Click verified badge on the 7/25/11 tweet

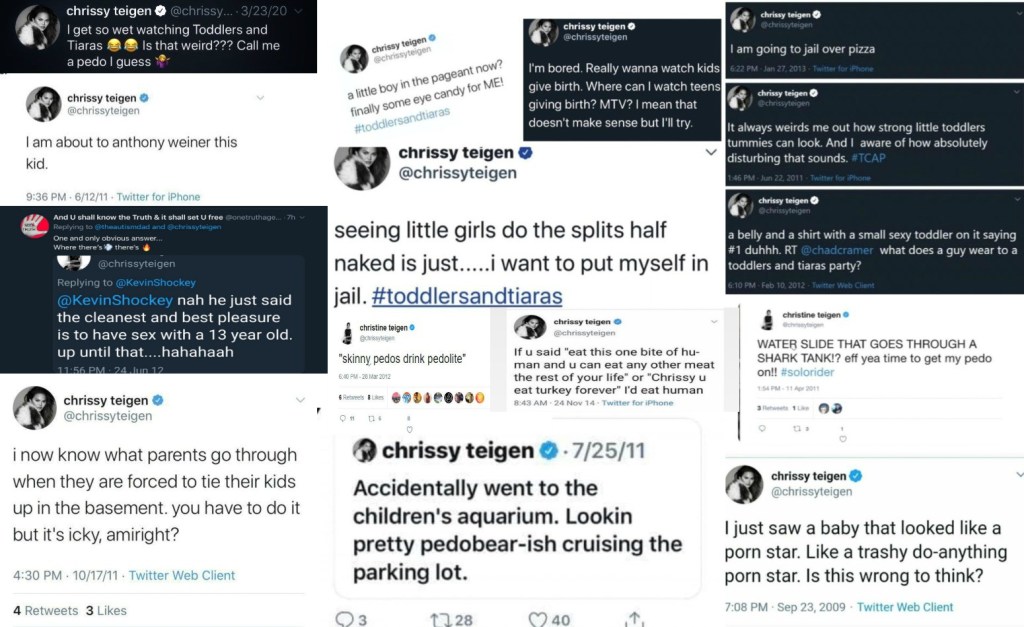coord(549,450)
